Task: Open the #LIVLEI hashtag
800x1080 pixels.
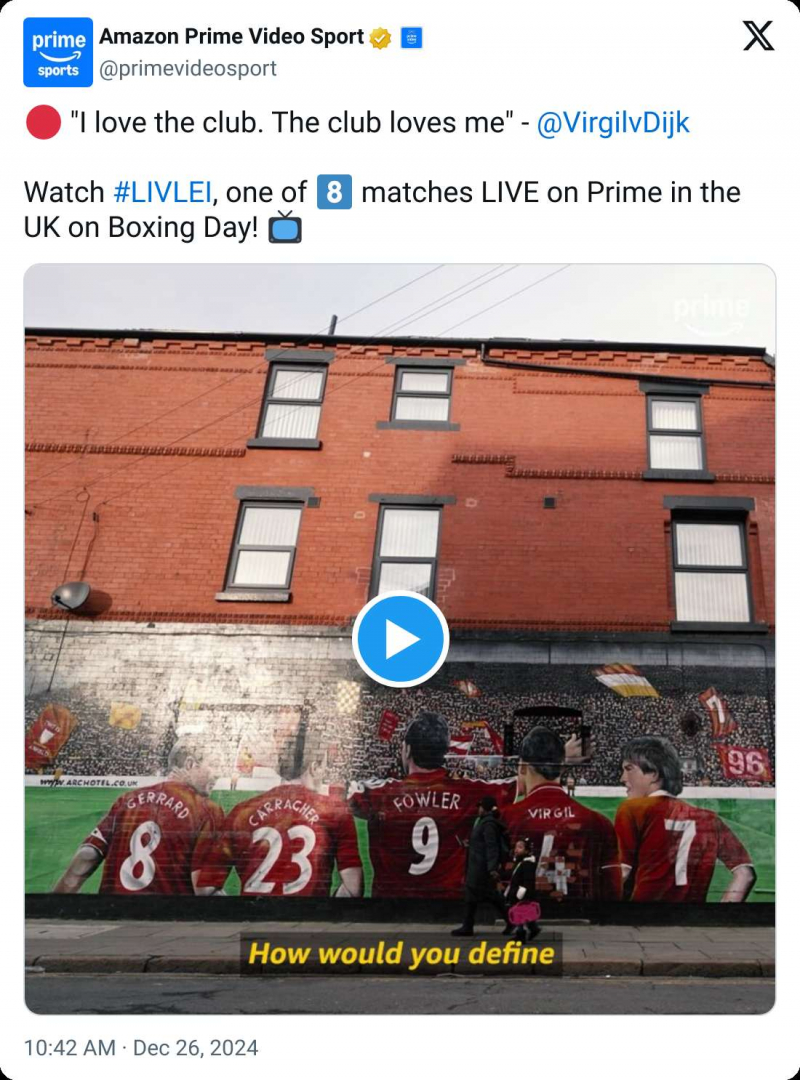Action: click(x=162, y=192)
